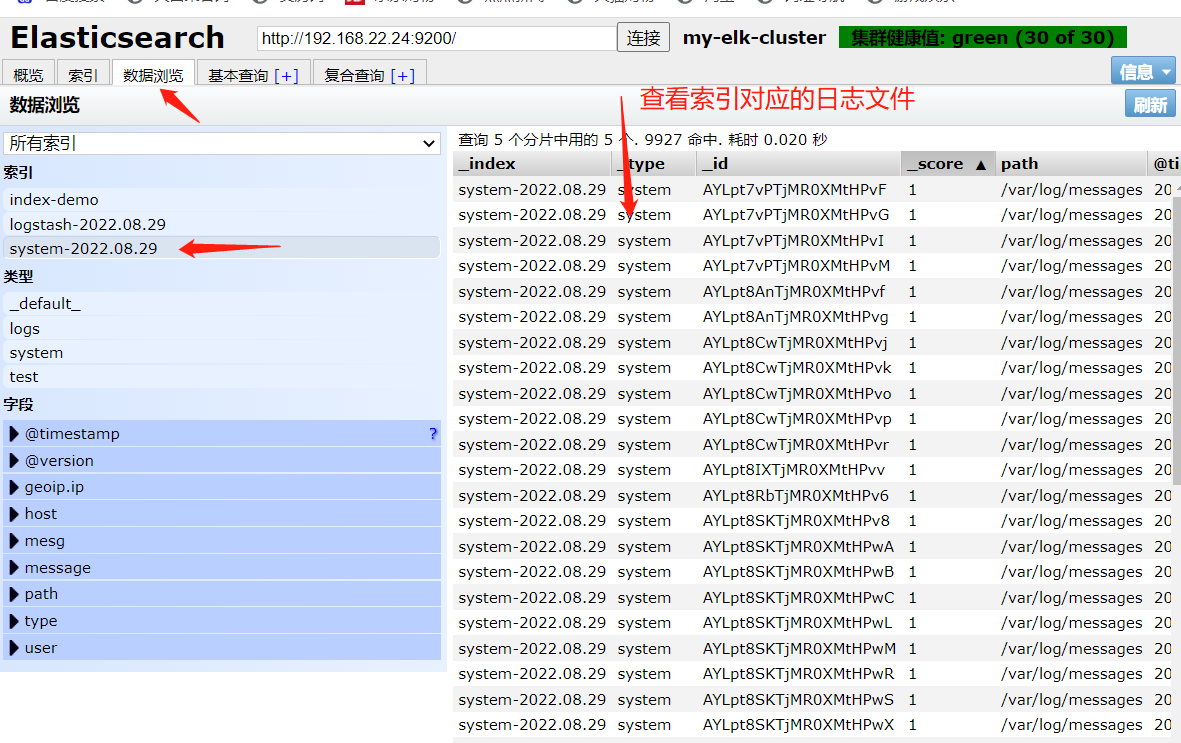Click row with id AYLpt8SKTjMR0XMtHPwC

813,598
